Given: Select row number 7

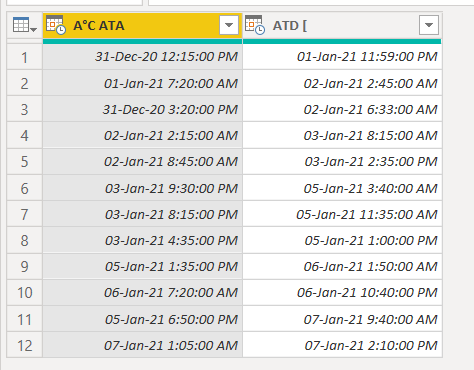Looking at the screenshot, I should [x=24, y=214].
